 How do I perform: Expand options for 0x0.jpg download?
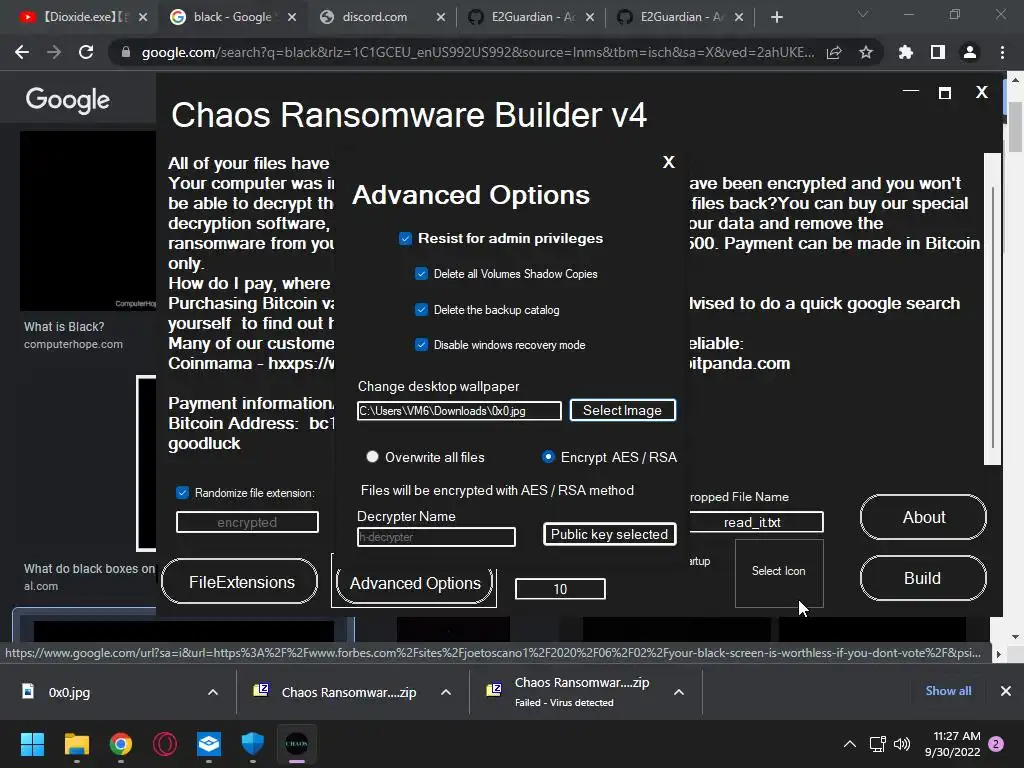[213, 692]
